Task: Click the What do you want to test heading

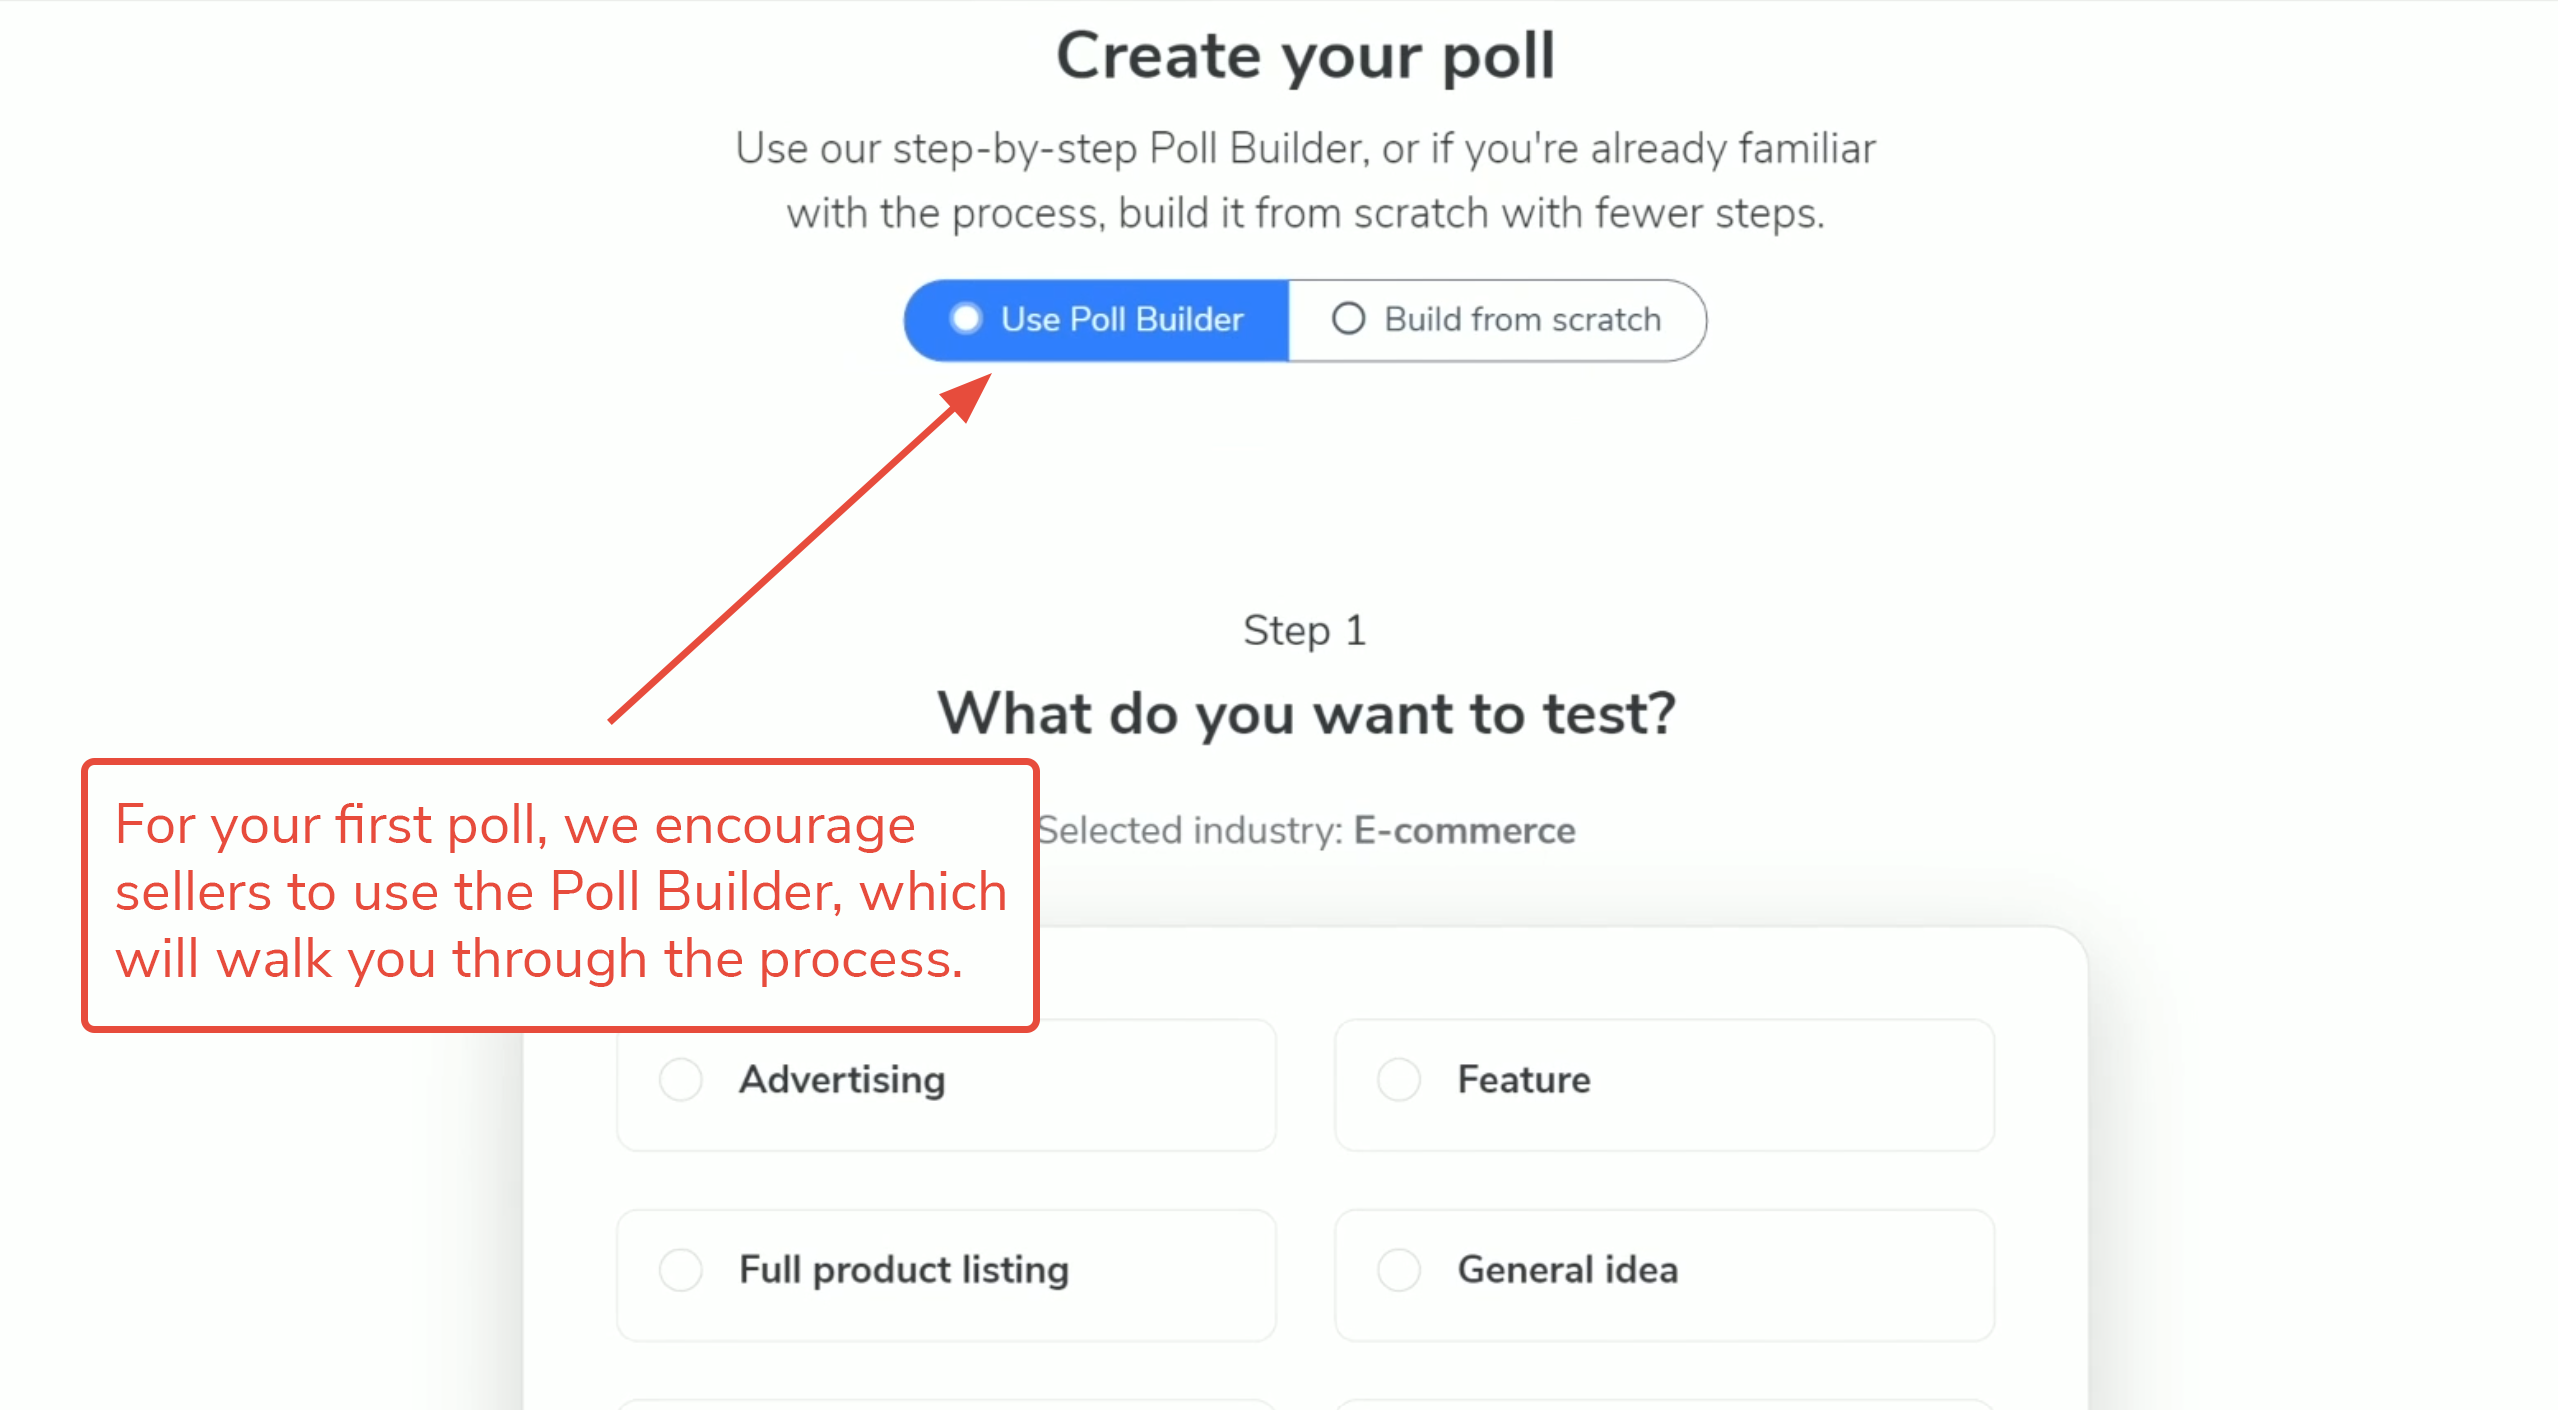Action: point(1306,714)
